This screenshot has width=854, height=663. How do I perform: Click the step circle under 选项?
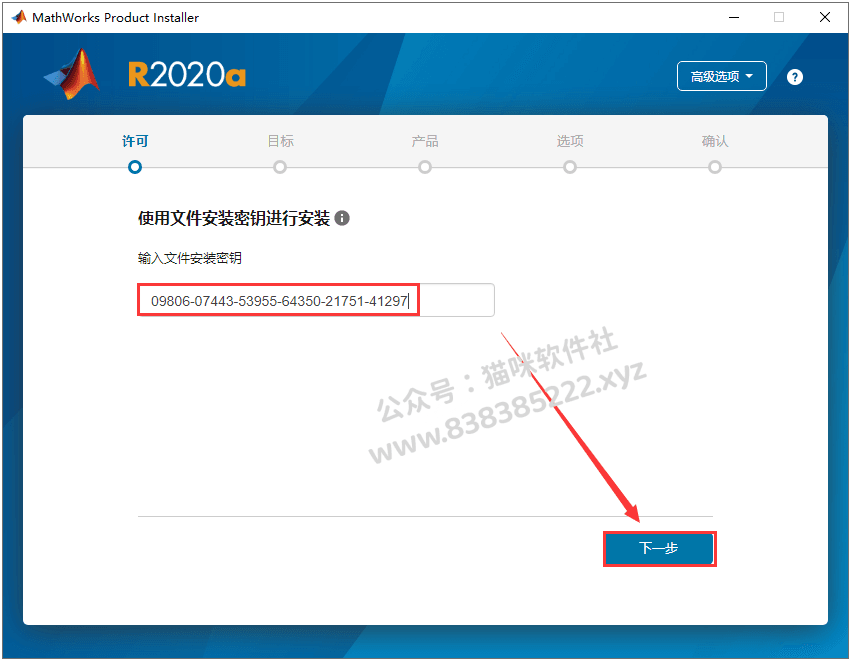tap(570, 167)
